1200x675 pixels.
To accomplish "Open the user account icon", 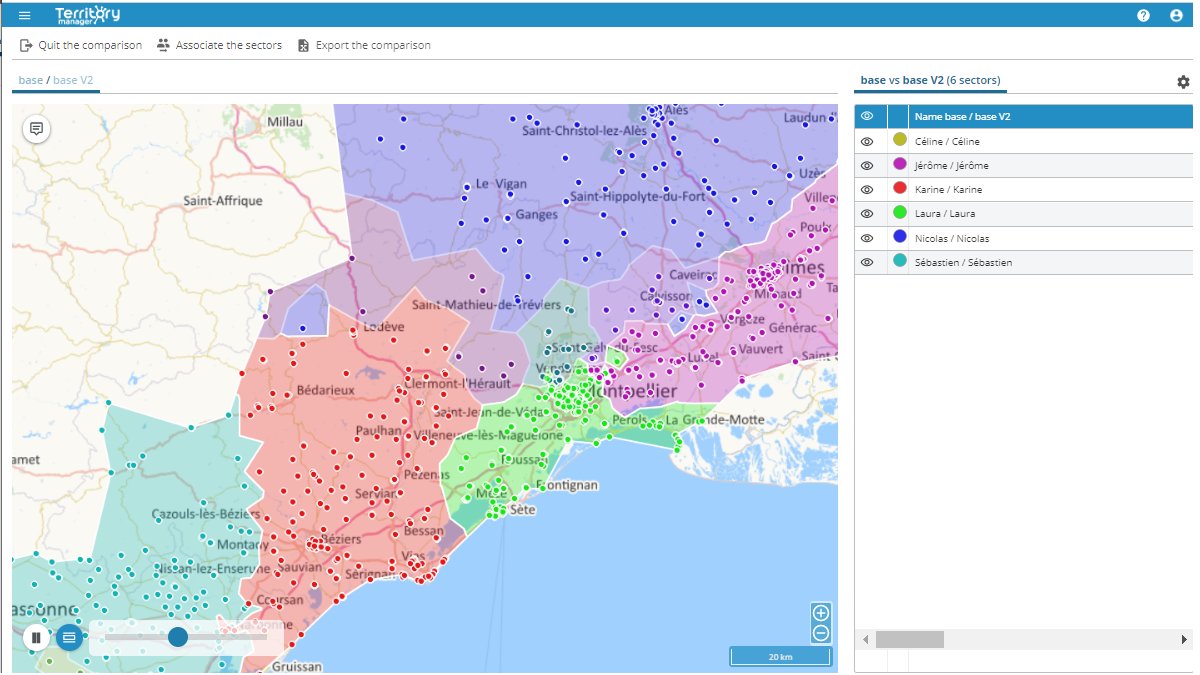I will tap(1176, 15).
